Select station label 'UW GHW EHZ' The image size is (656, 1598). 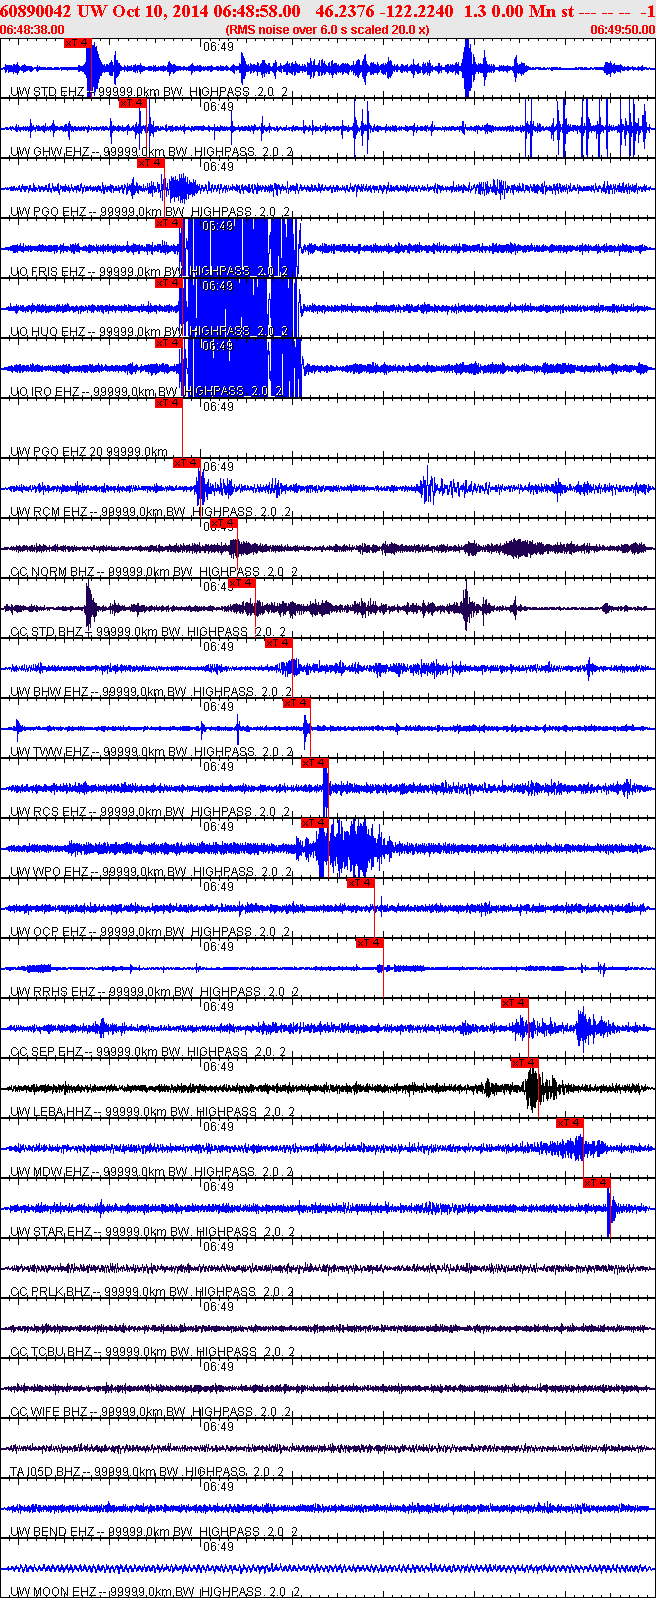pyautogui.click(x=50, y=152)
